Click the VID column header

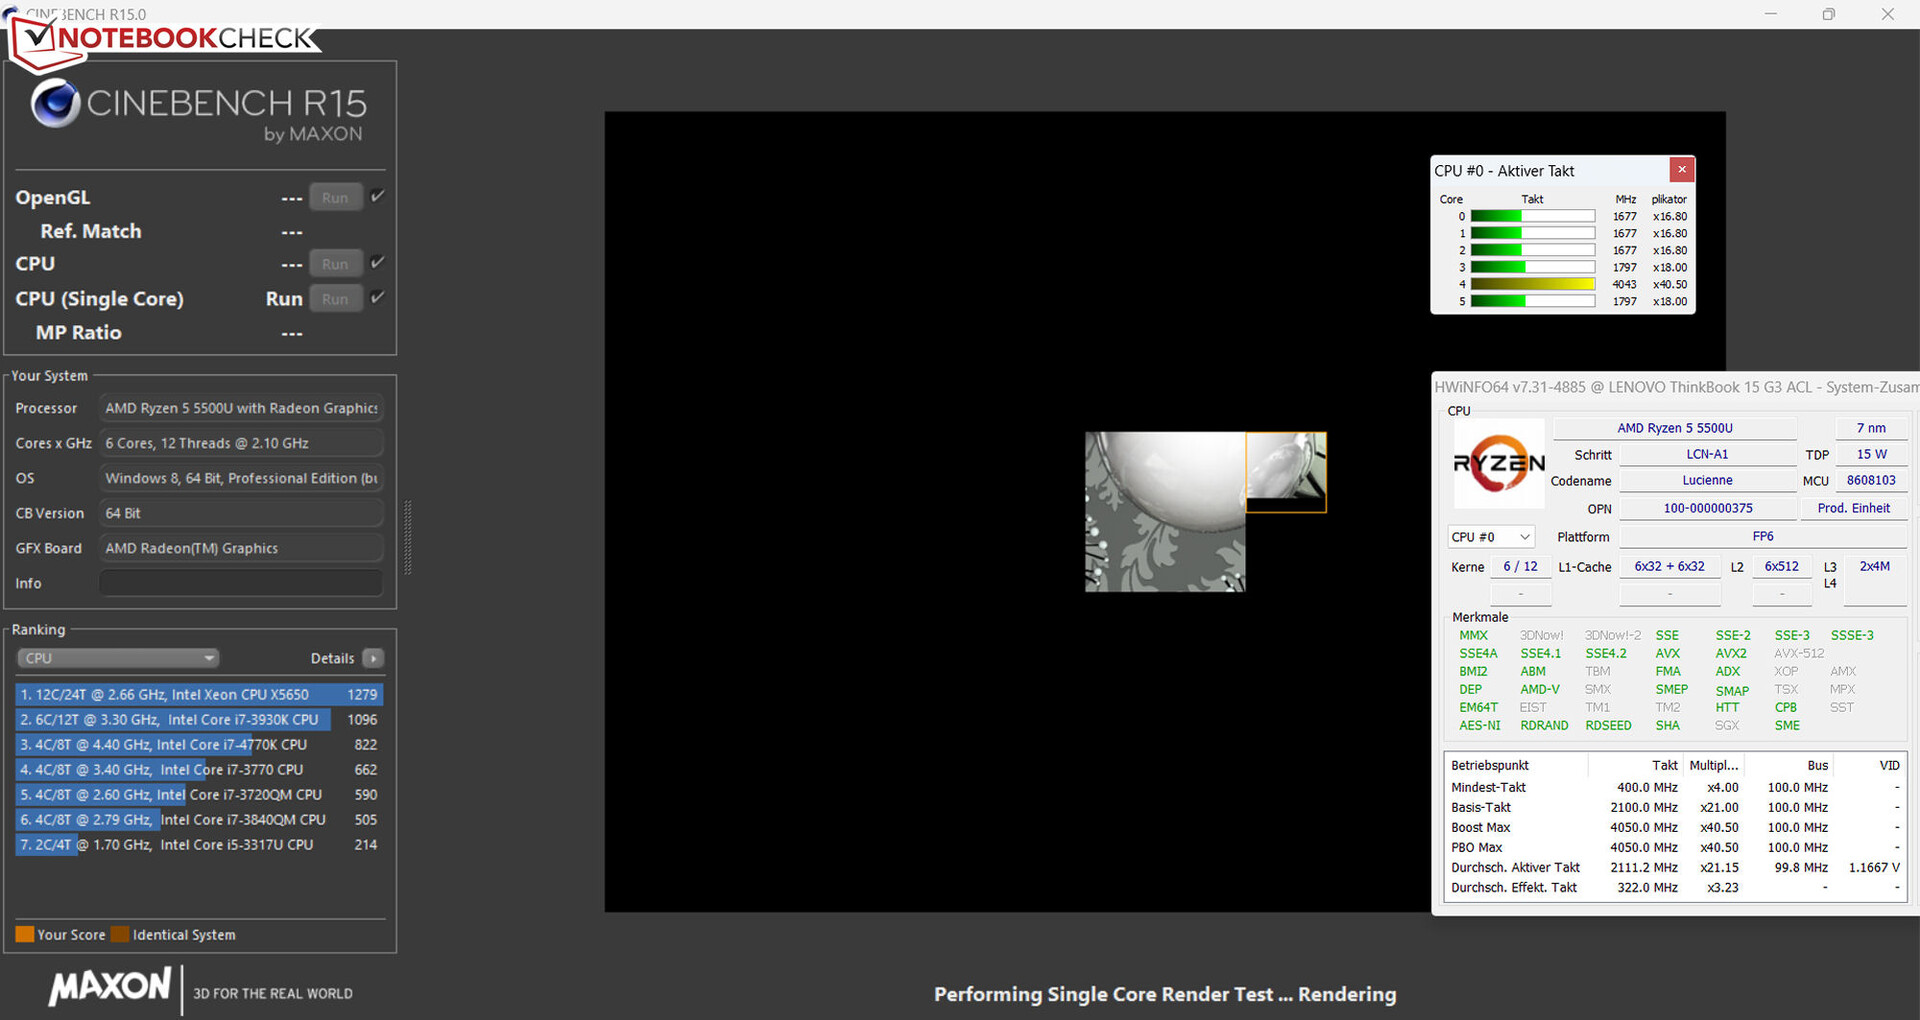1872,765
